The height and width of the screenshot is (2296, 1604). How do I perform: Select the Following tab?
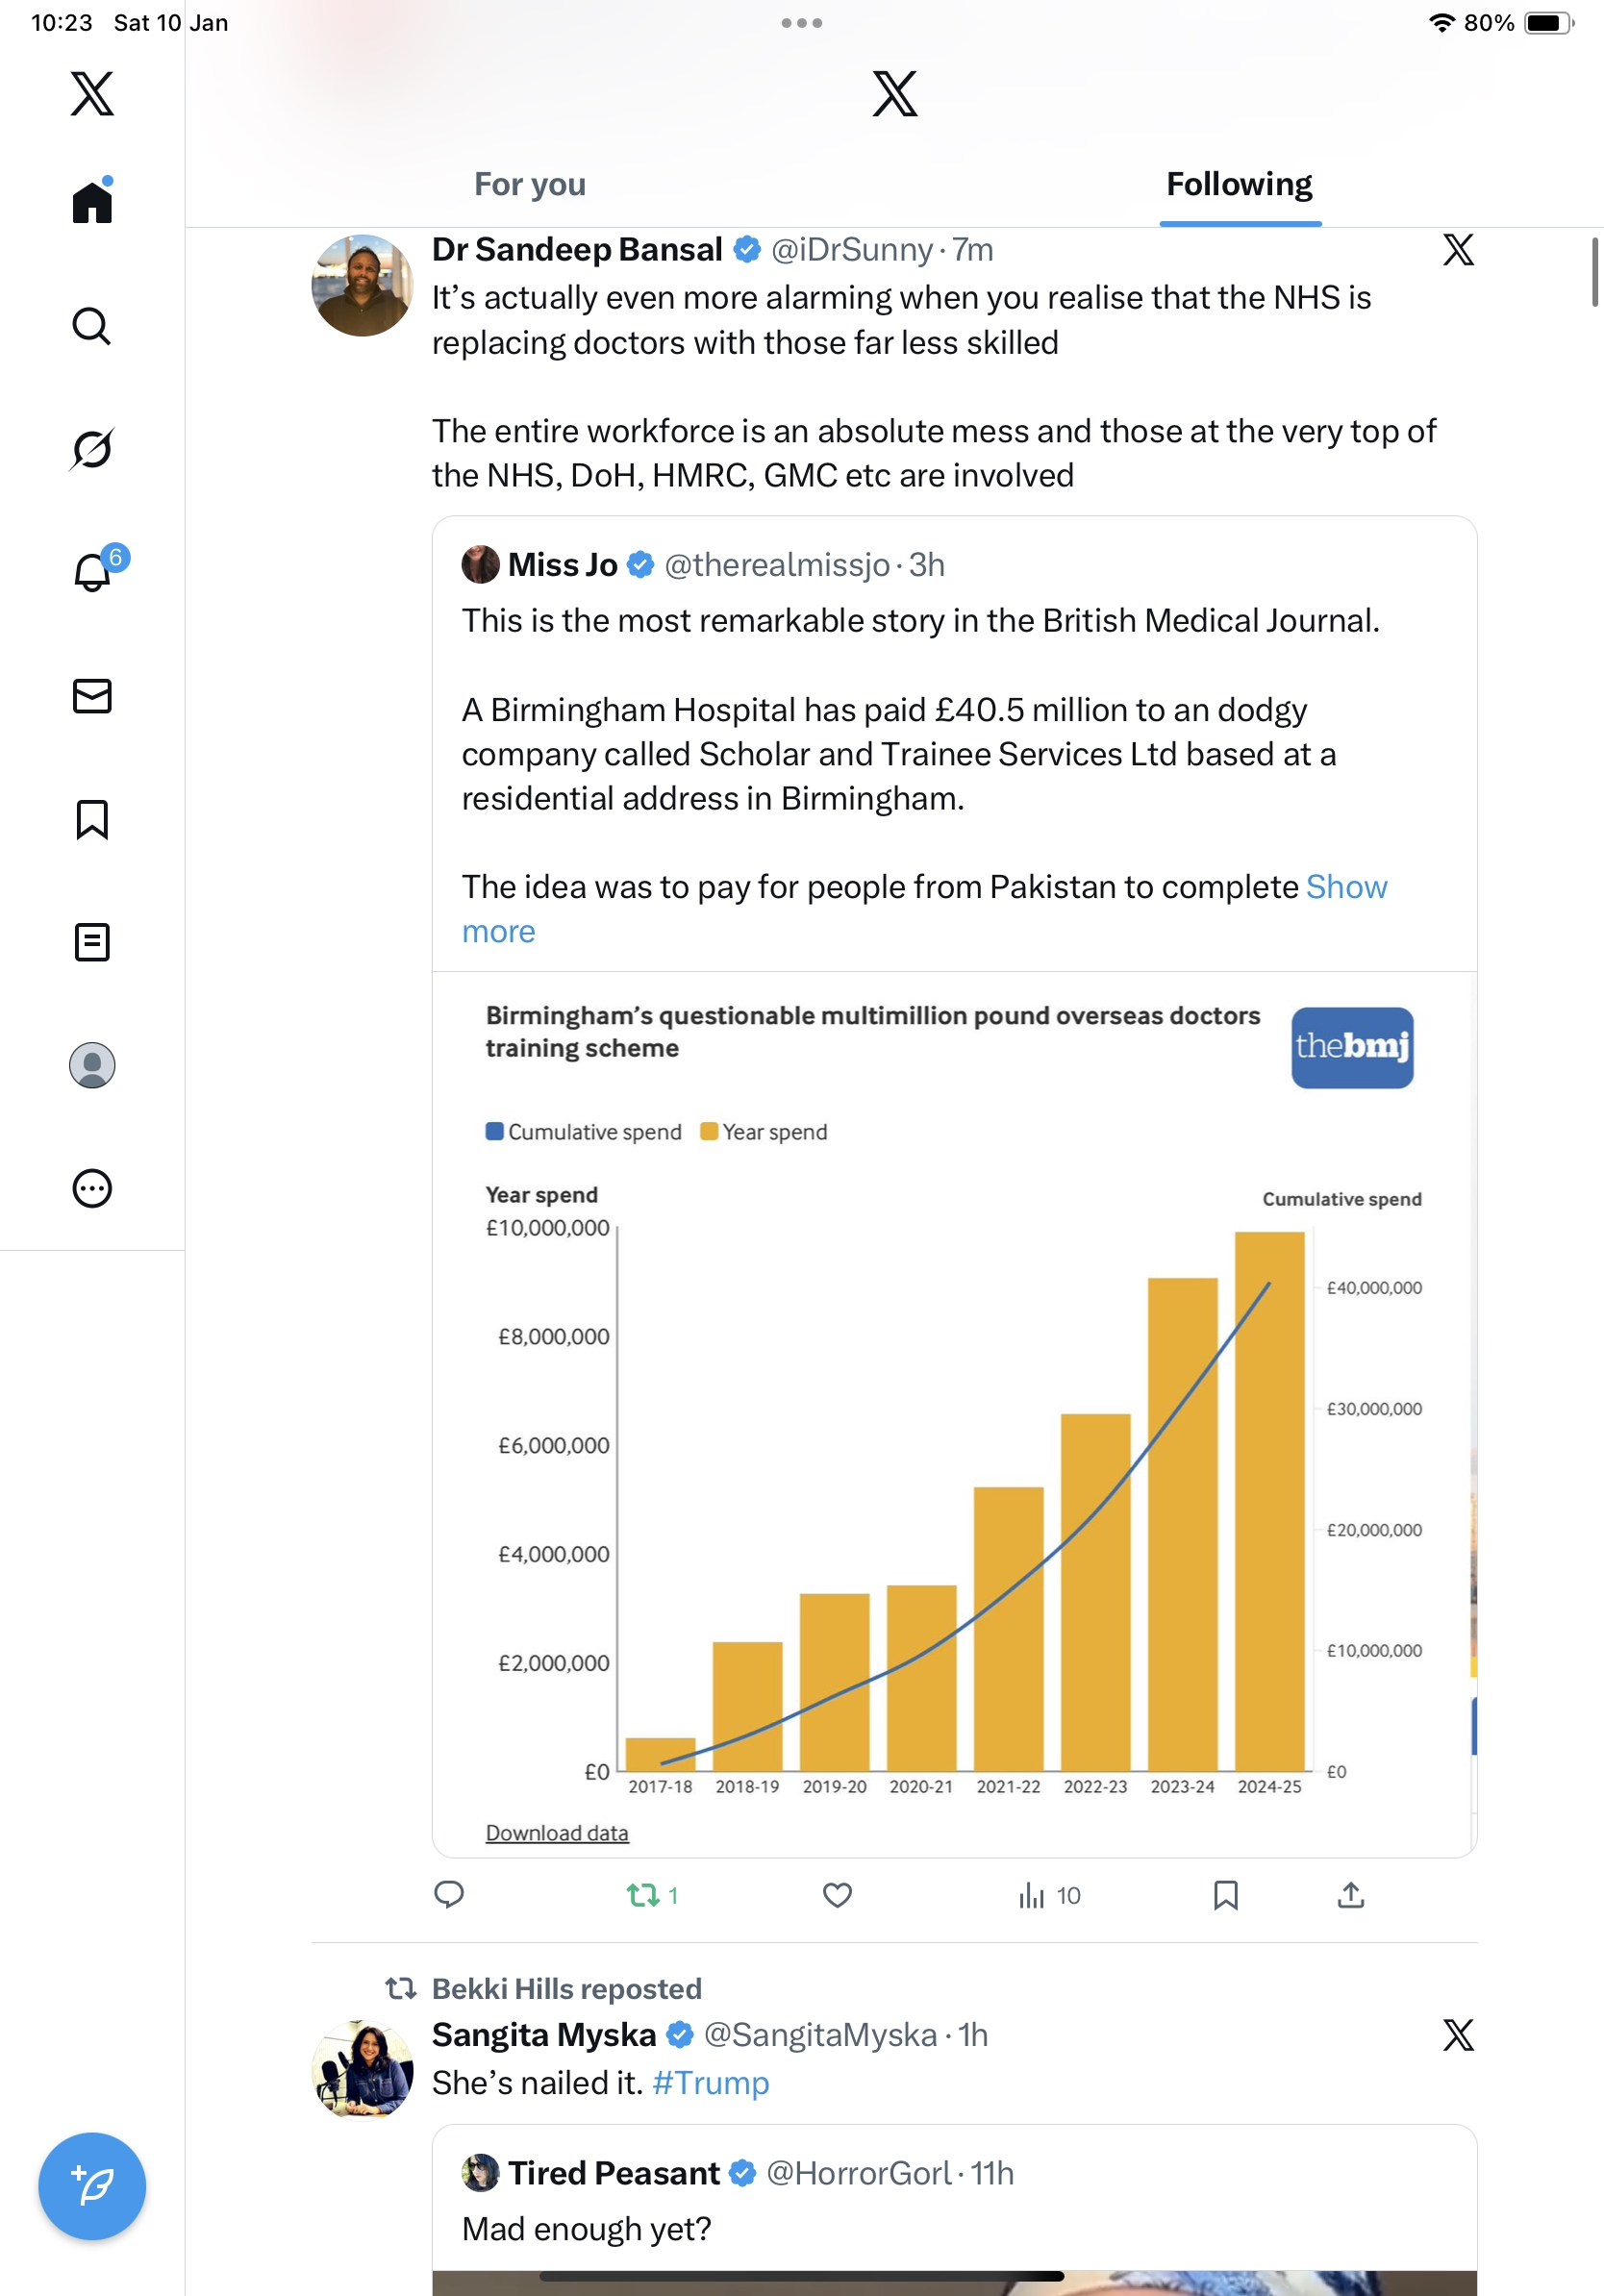click(x=1239, y=185)
